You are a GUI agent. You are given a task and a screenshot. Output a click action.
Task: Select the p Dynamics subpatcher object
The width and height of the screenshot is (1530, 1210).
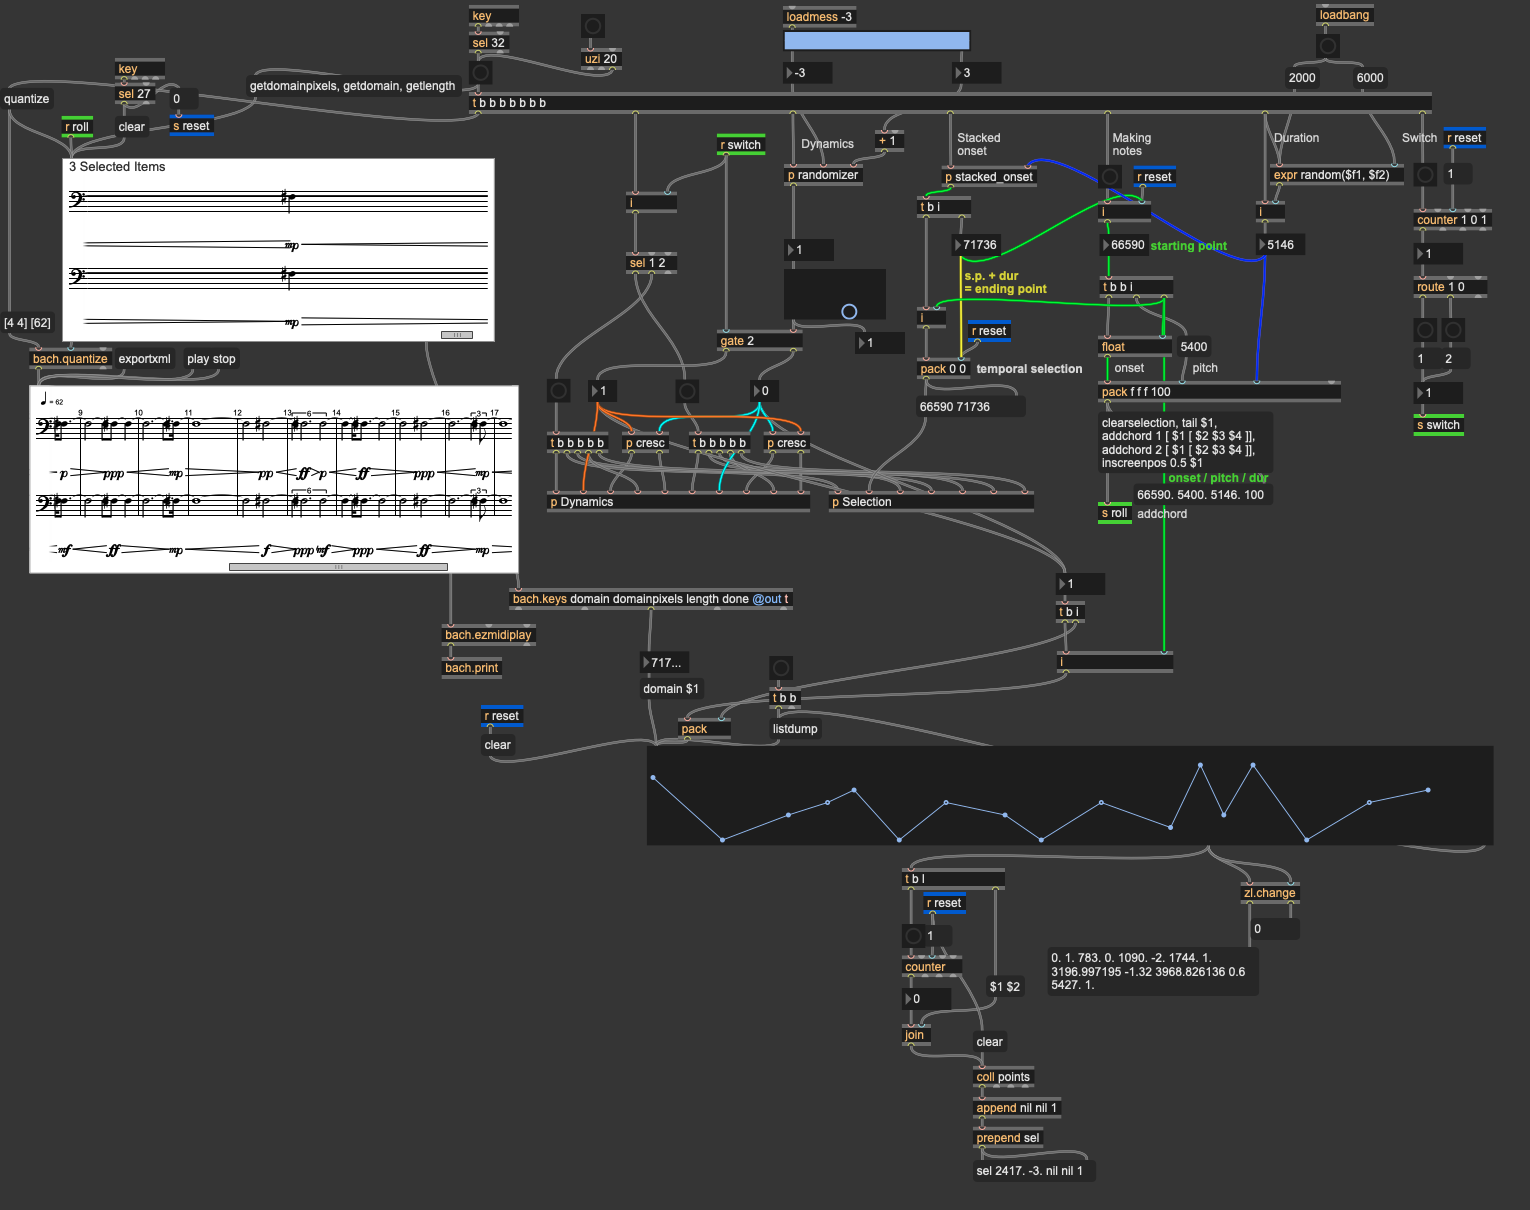tap(680, 502)
